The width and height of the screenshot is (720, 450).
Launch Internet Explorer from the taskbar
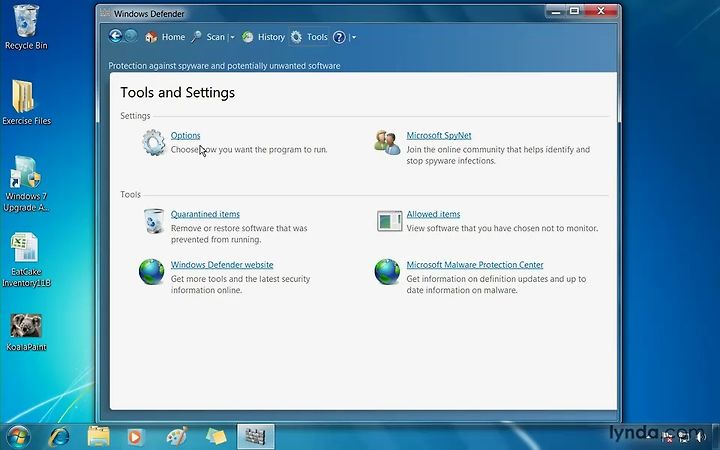point(59,437)
